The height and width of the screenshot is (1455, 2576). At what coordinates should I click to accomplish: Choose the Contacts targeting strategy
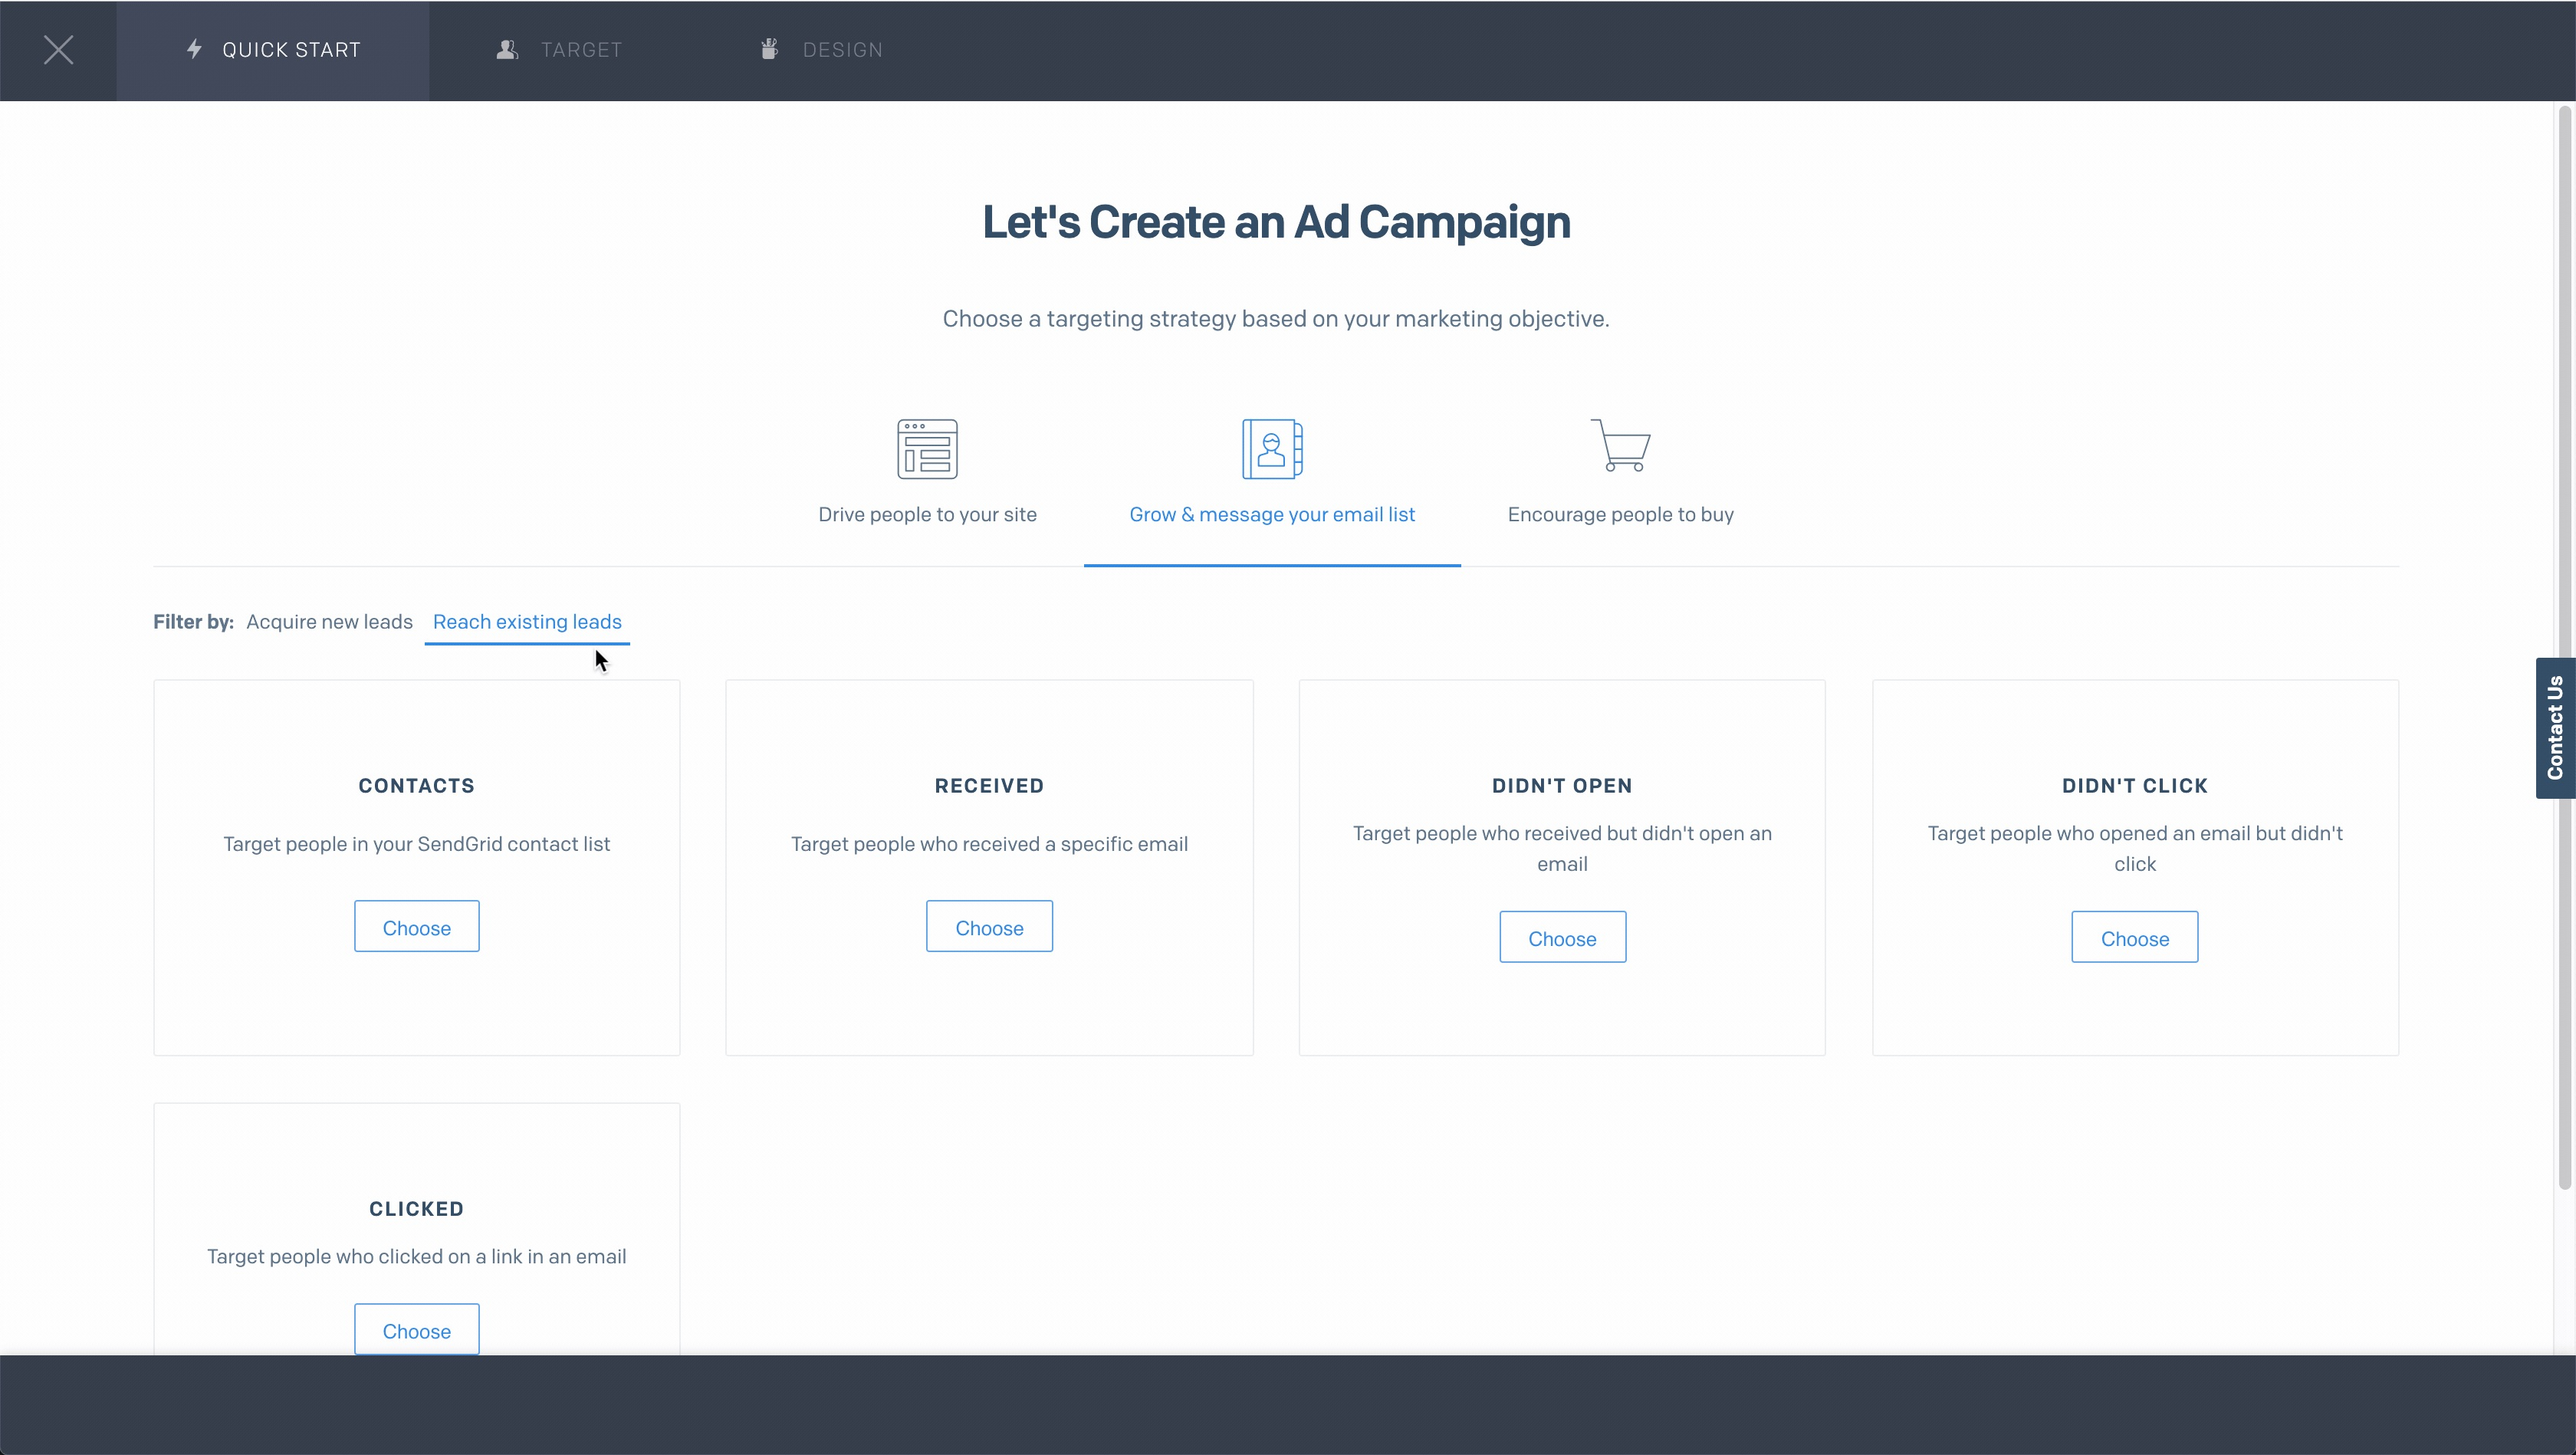point(416,927)
